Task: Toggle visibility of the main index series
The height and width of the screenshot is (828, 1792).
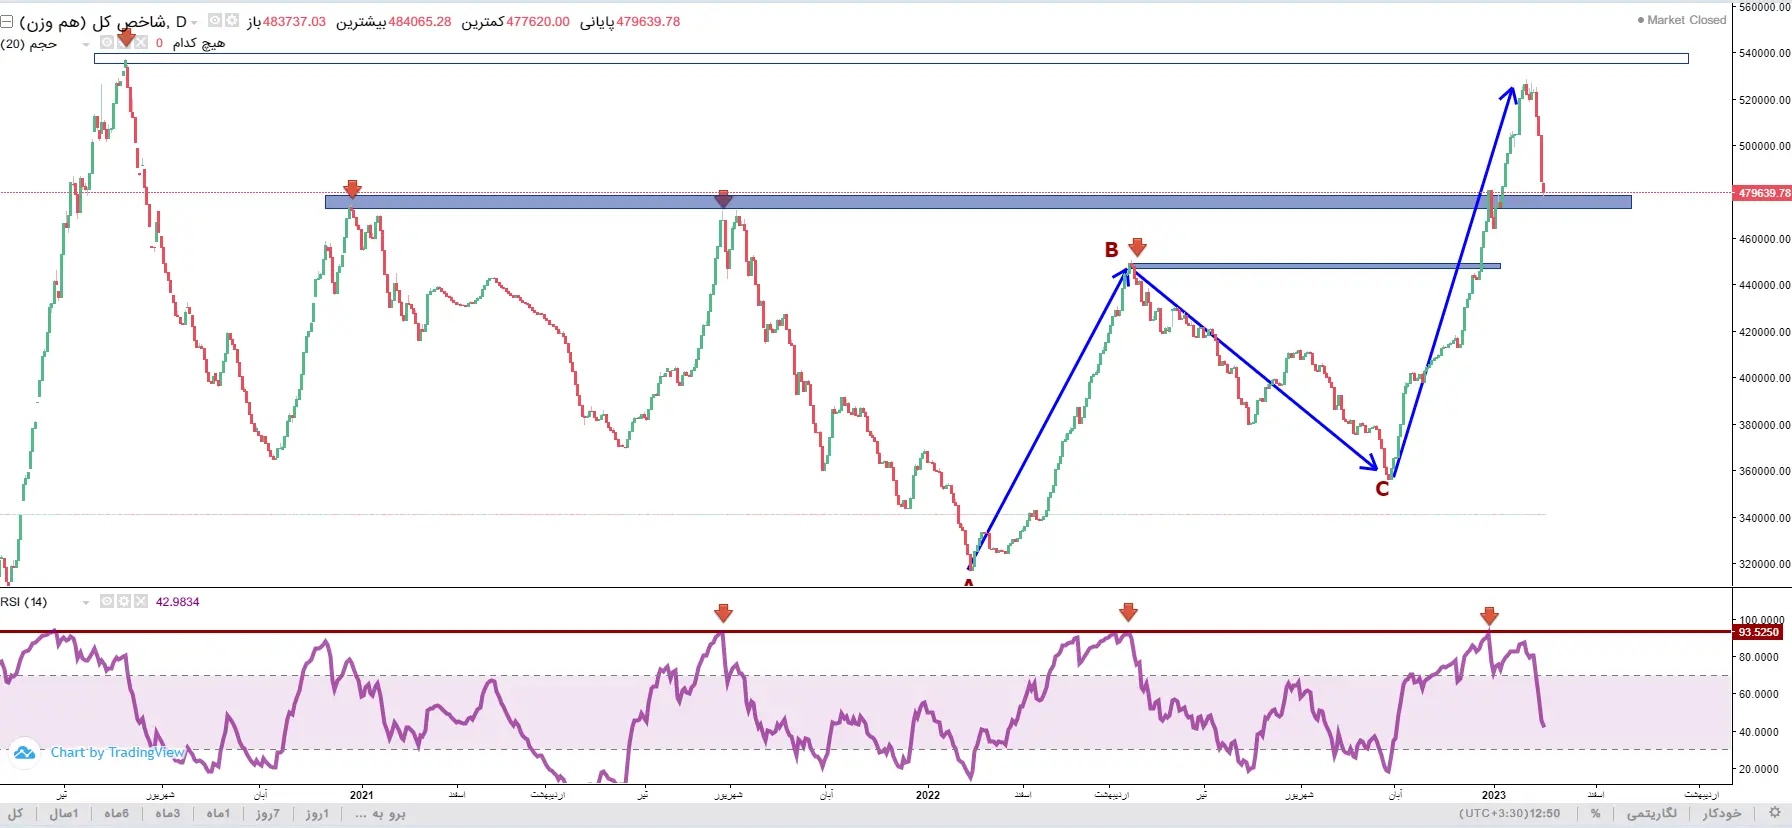Action: click(215, 20)
